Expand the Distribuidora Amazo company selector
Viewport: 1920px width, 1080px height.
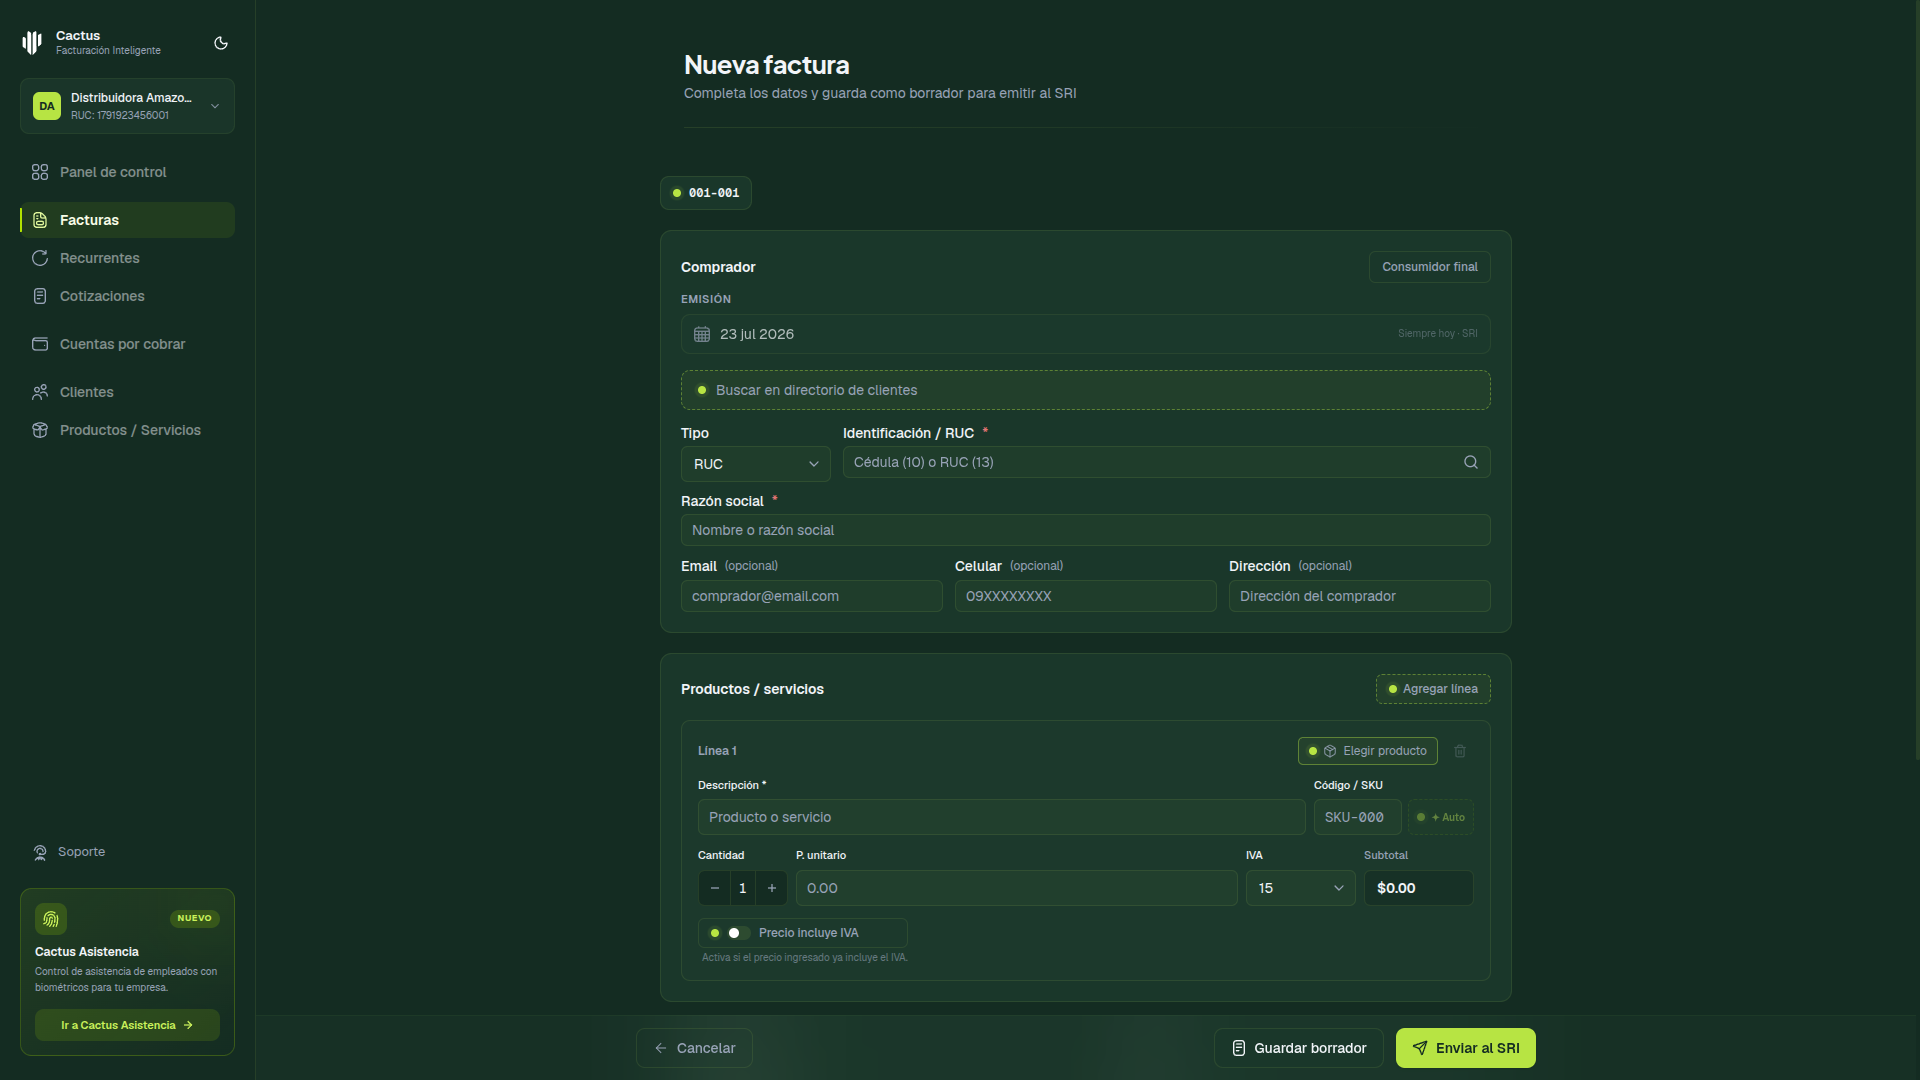[127, 106]
